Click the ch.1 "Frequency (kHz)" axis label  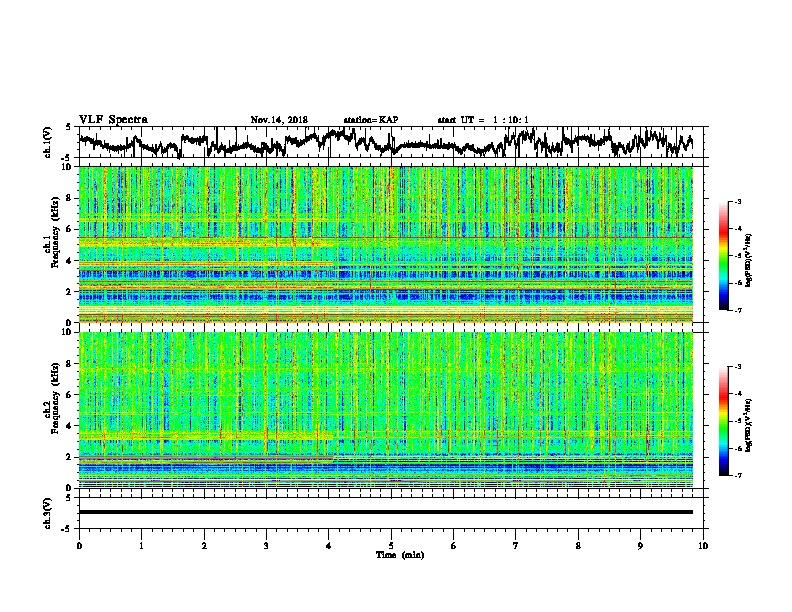[x=55, y=232]
